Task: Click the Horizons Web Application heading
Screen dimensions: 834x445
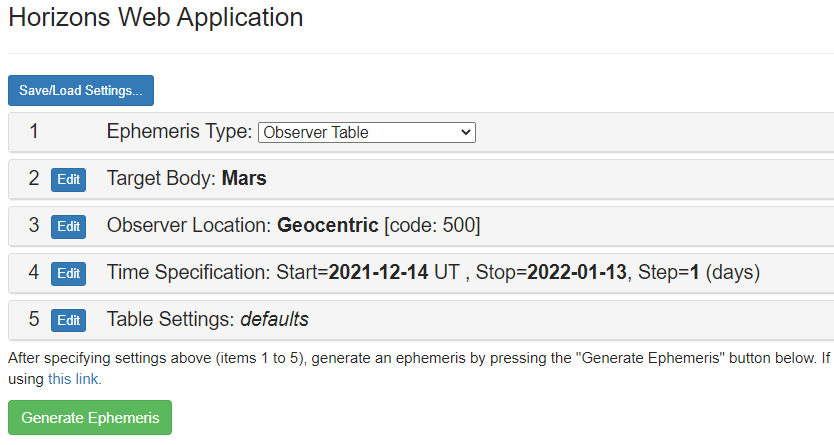Action: [155, 17]
